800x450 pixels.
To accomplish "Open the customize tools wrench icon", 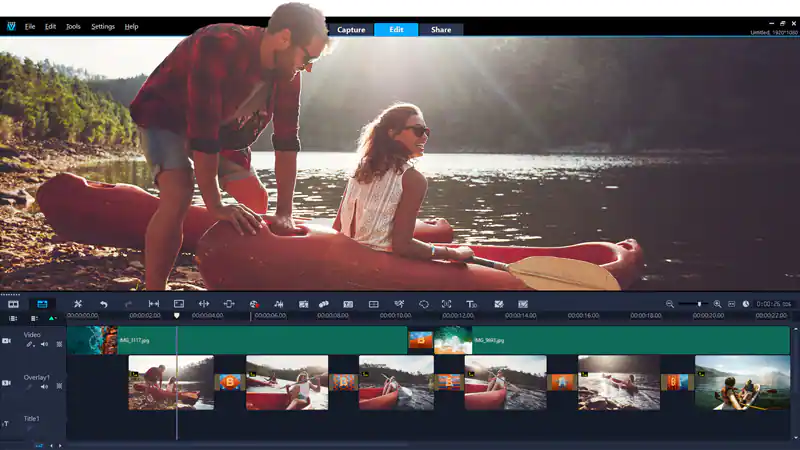I will (x=78, y=304).
